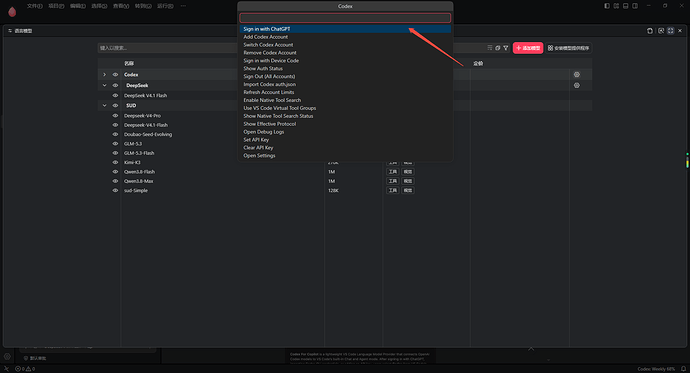Close the language models panel
The width and height of the screenshot is (690, 373).
click(x=680, y=31)
